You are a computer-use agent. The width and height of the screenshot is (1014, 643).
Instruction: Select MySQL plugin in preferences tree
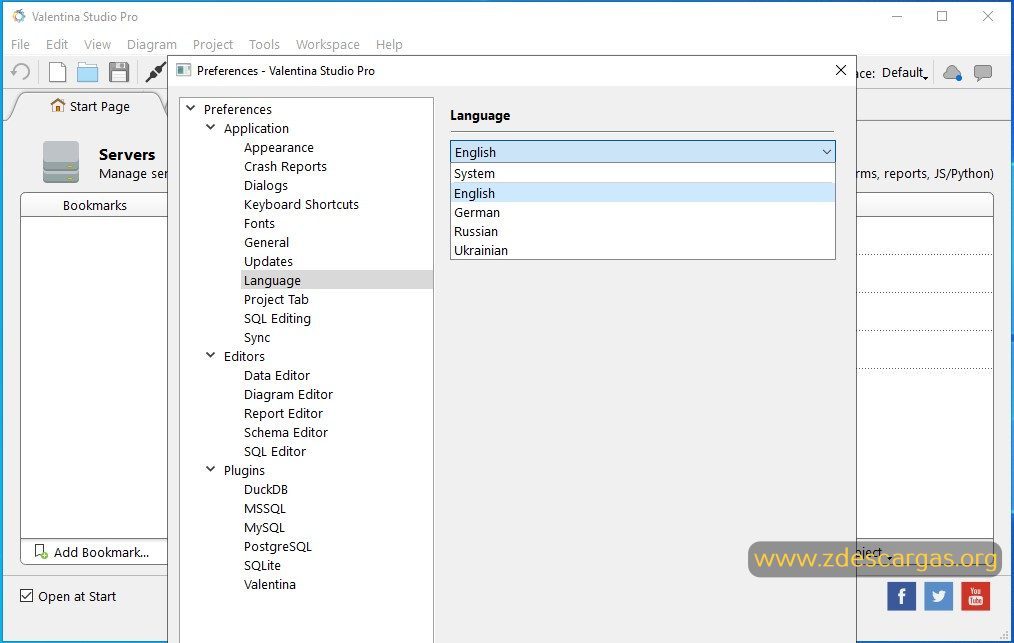click(264, 527)
